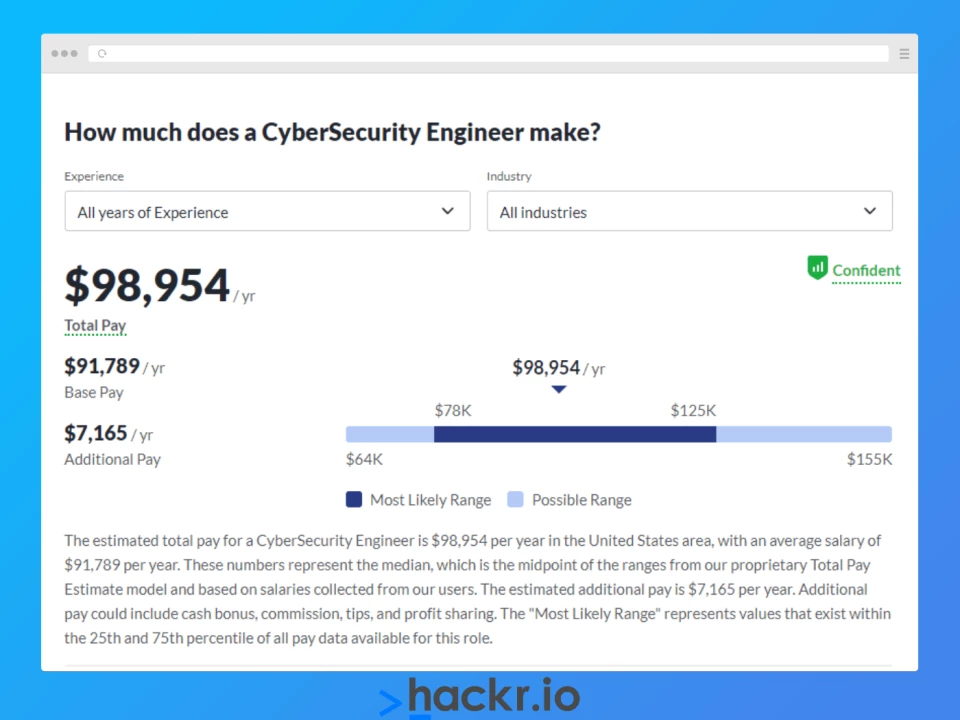Click the browser address bar field
960x720 pixels.
(489, 54)
